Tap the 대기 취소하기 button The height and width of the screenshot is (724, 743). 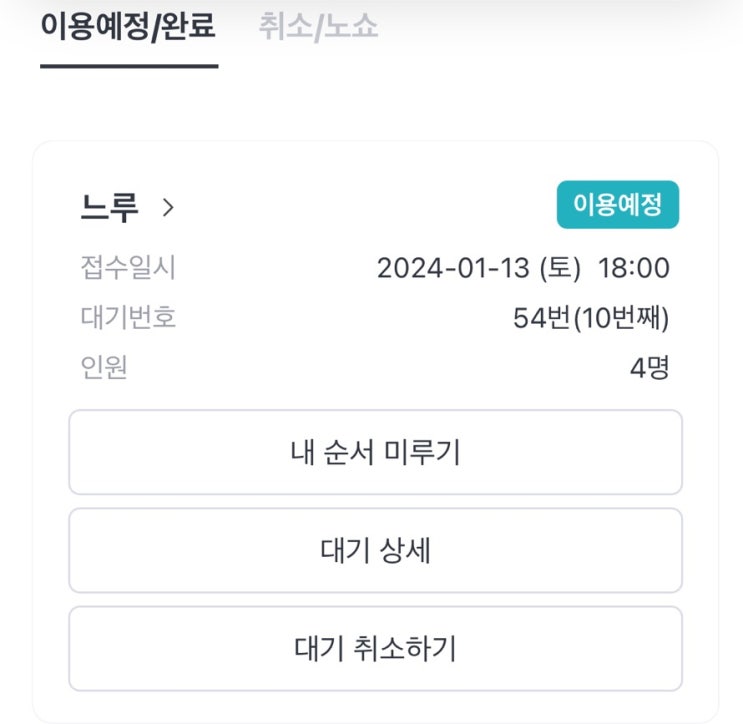(375, 649)
